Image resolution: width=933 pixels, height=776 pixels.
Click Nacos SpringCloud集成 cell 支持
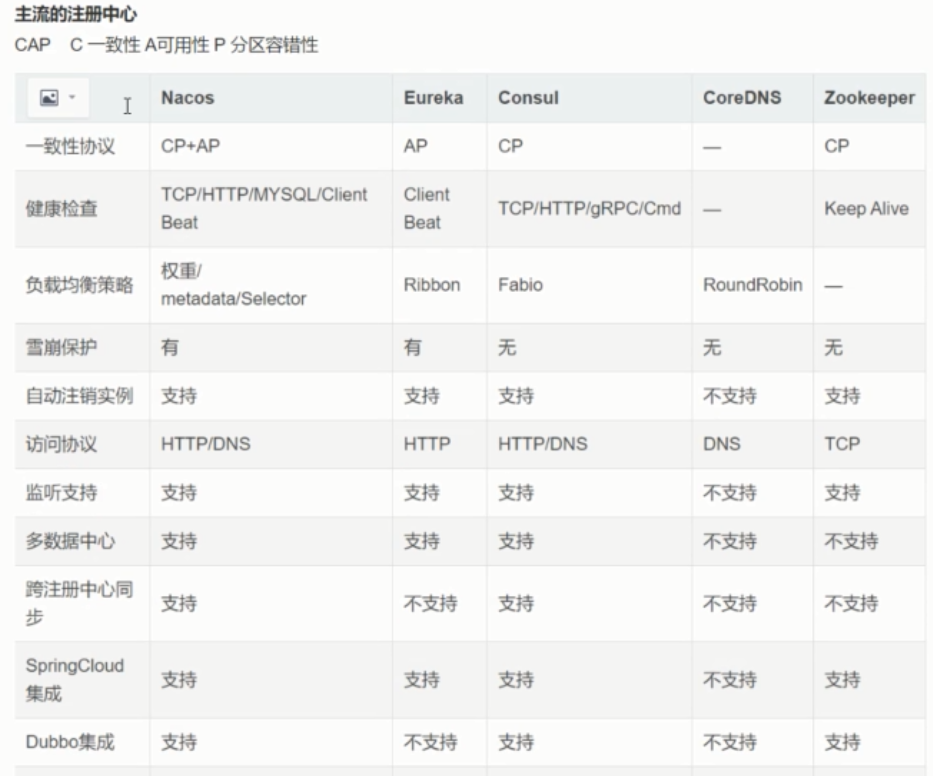[x=179, y=680]
